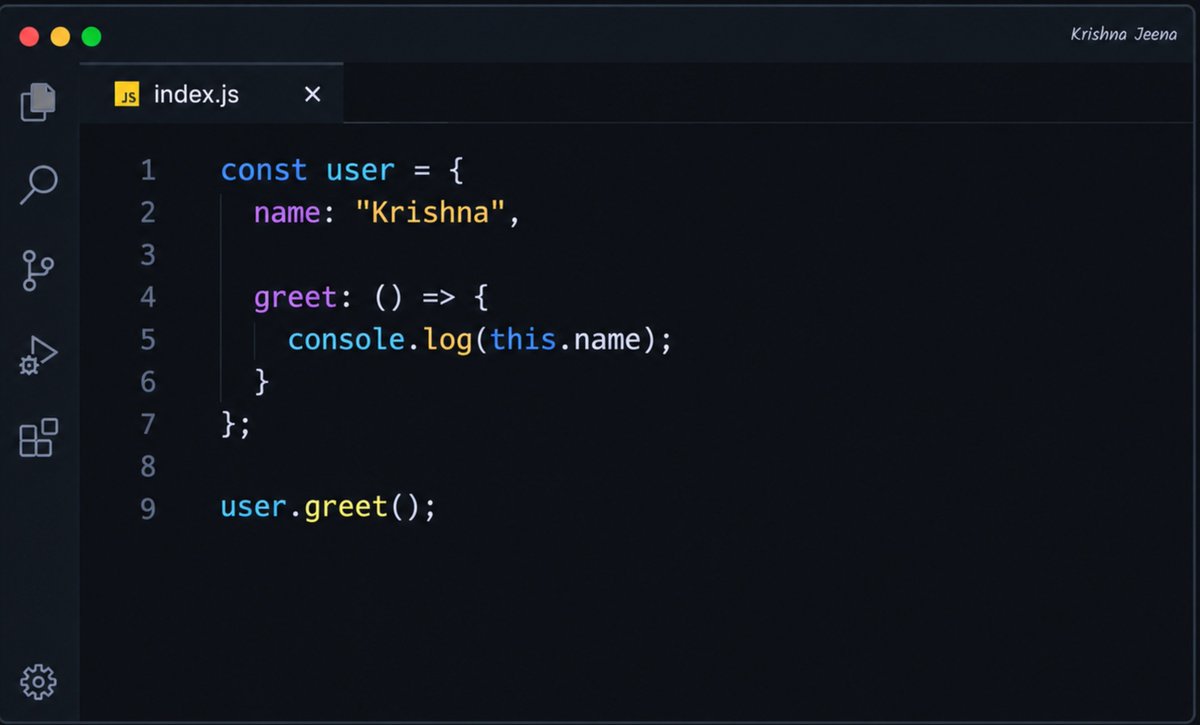Click the red close window button

pyautogui.click(x=29, y=37)
